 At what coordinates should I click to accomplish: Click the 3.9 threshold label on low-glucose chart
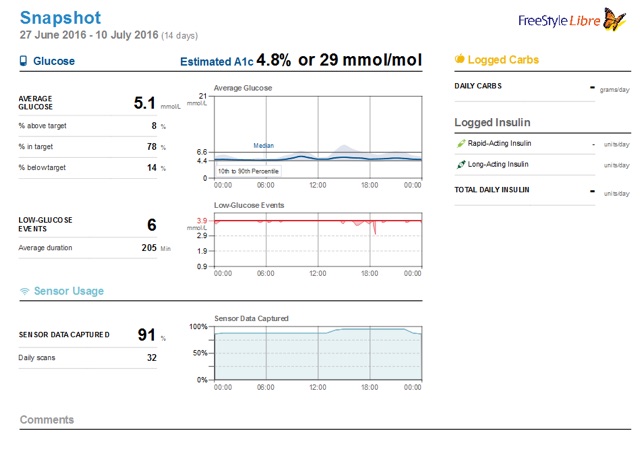(202, 221)
